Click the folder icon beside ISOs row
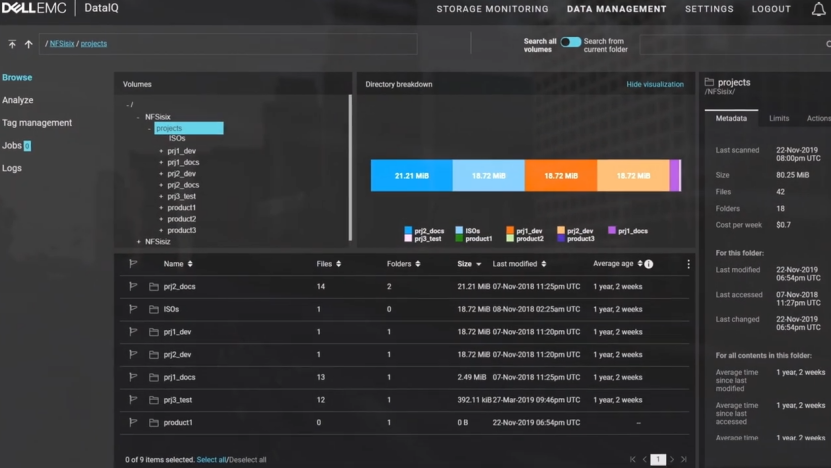 click(x=154, y=309)
